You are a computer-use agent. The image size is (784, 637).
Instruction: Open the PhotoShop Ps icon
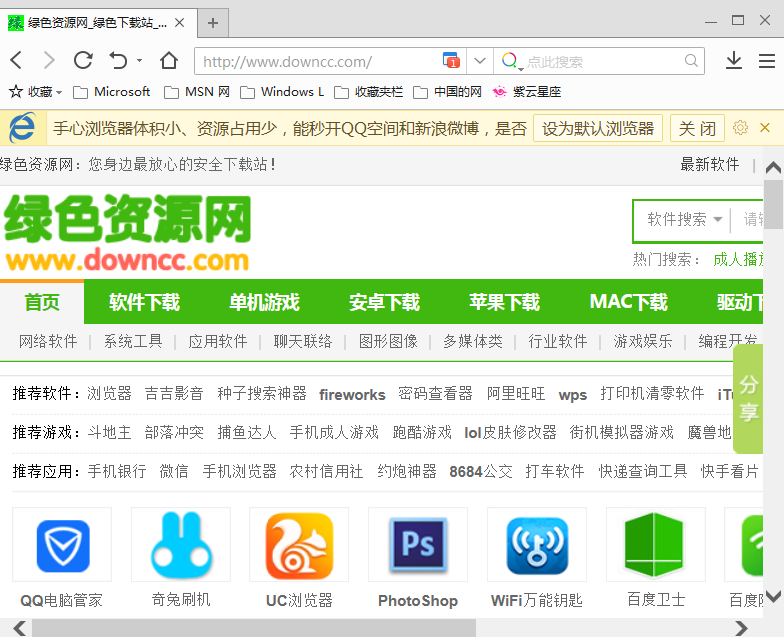click(418, 545)
